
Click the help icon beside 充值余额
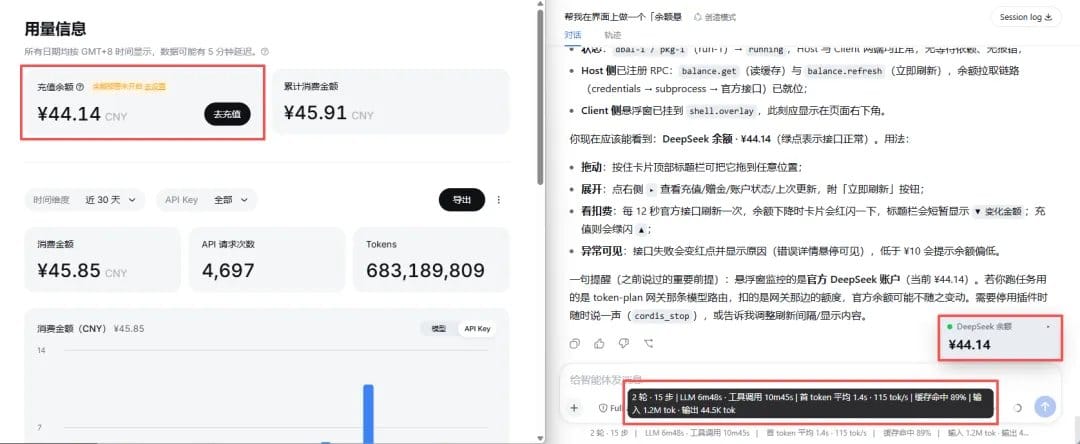80,87
